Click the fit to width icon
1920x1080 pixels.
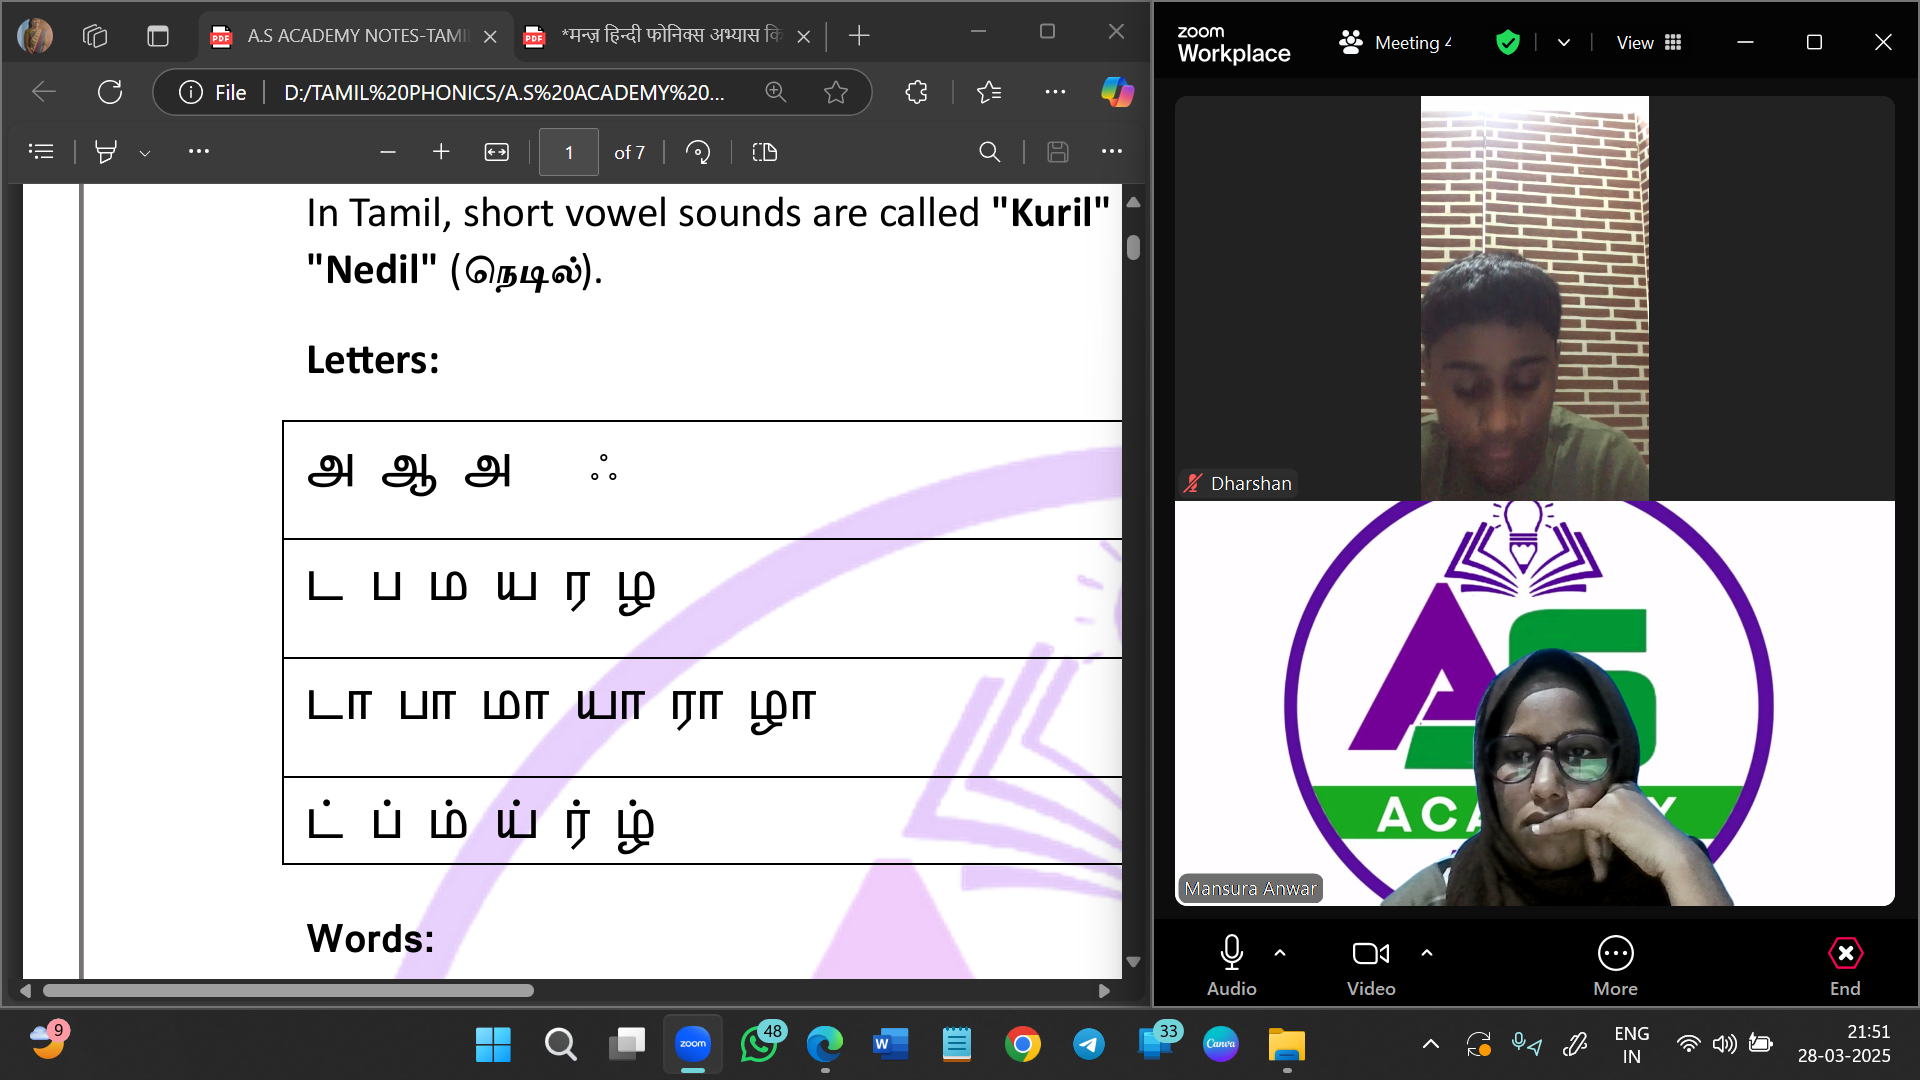tap(496, 152)
